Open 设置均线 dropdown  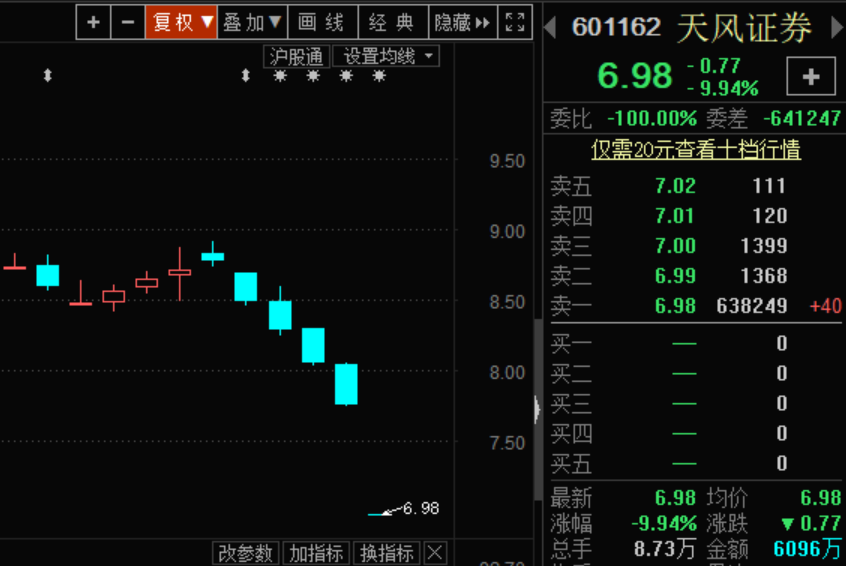[x=386, y=56]
